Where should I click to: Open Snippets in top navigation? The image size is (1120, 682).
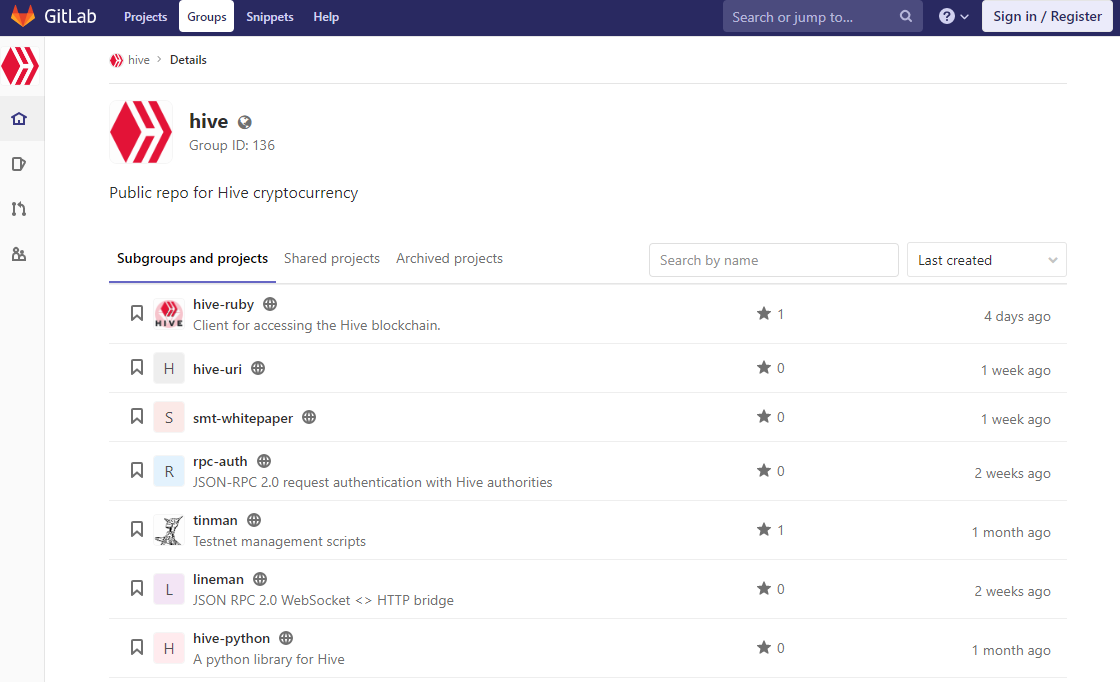270,16
